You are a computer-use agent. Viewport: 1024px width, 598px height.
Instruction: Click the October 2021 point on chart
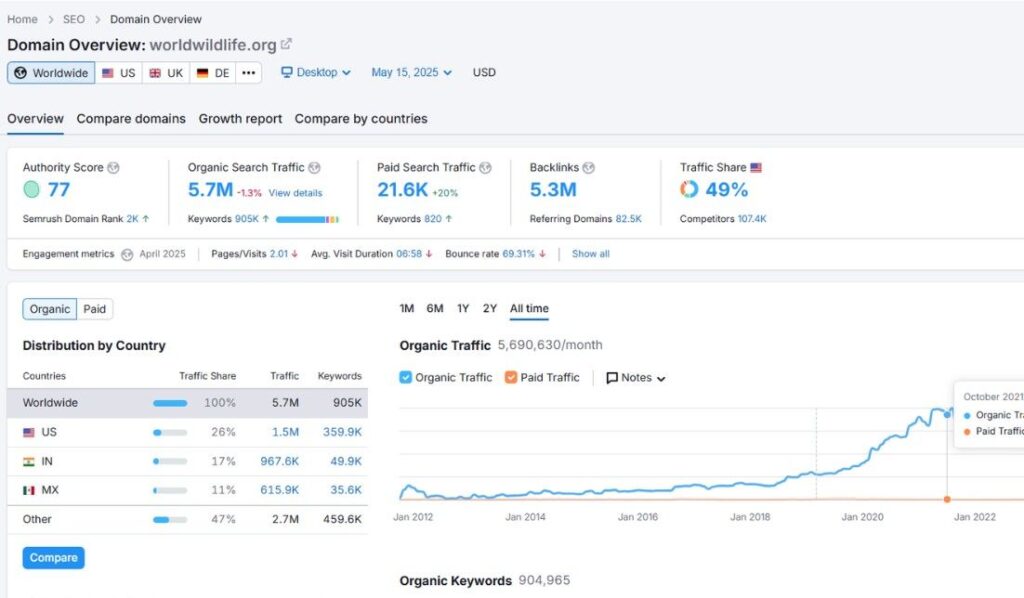coord(947,415)
